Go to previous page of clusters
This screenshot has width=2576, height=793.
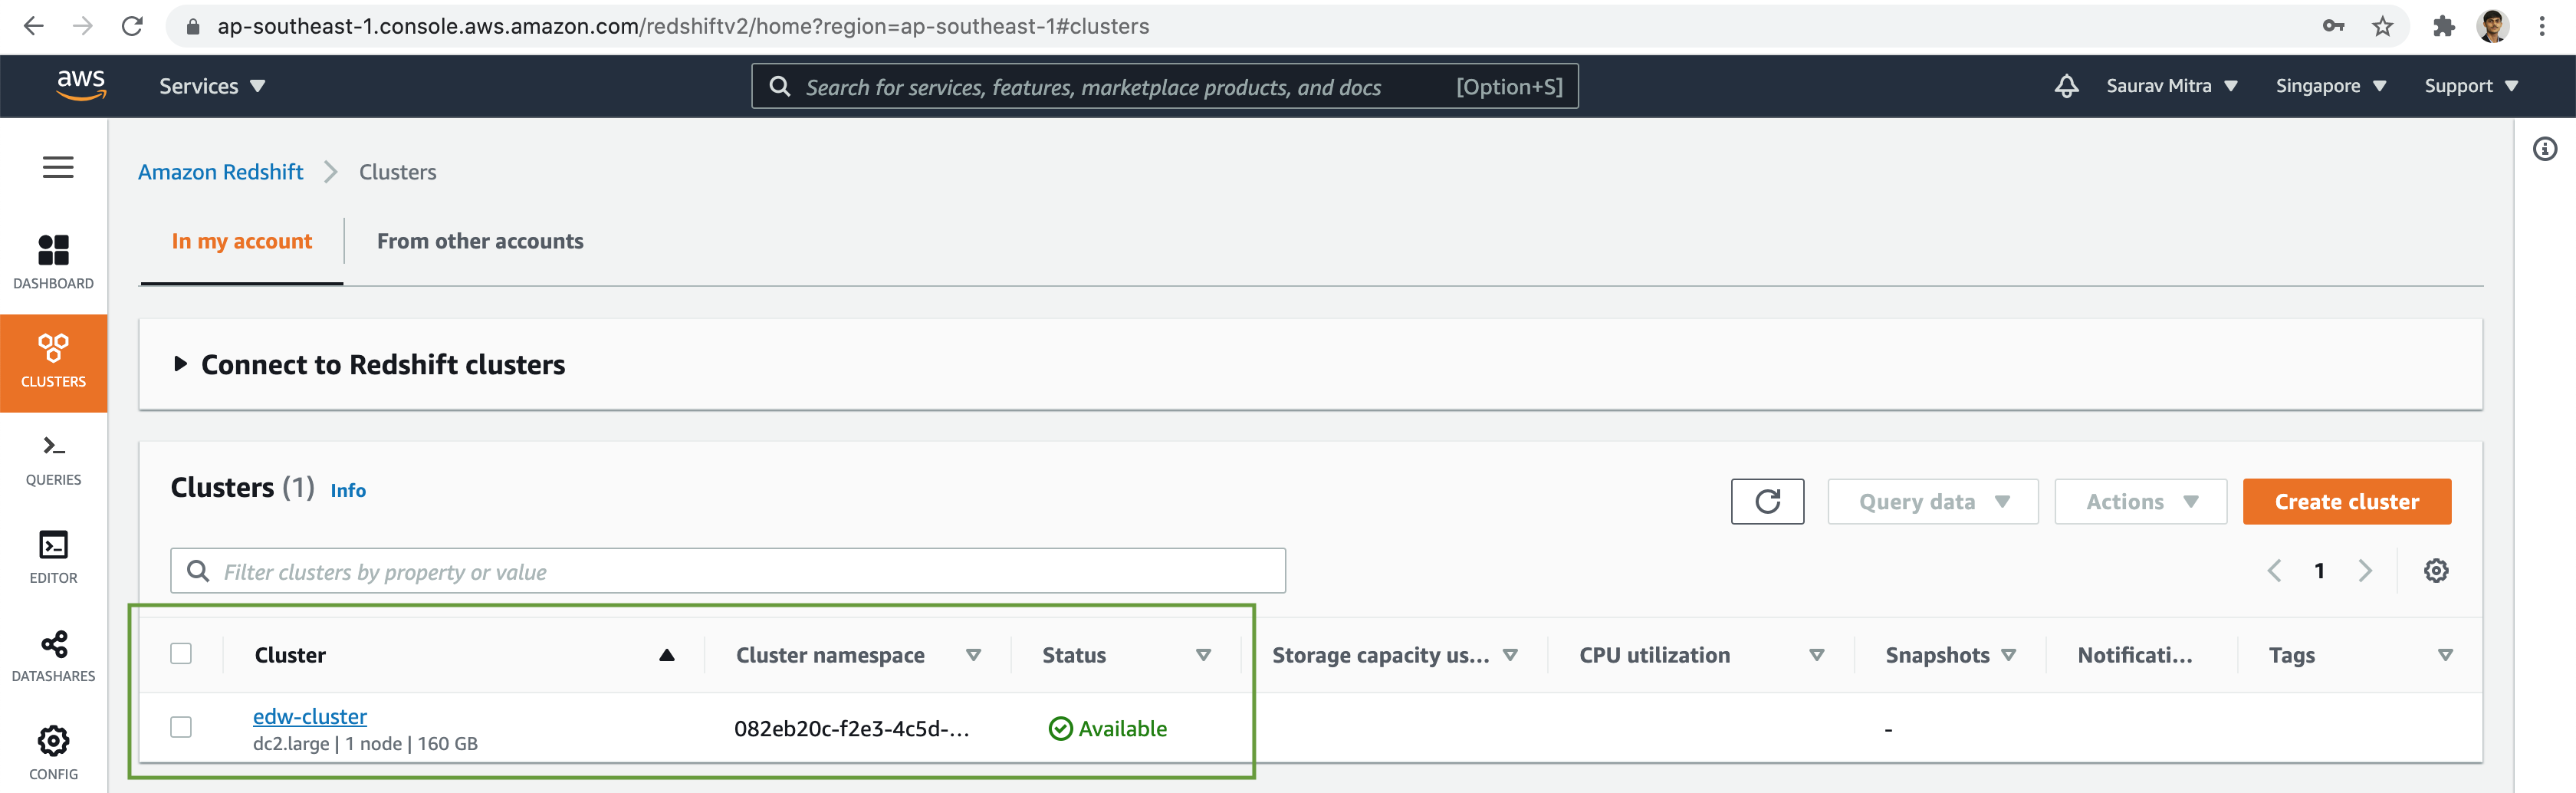click(x=2274, y=570)
